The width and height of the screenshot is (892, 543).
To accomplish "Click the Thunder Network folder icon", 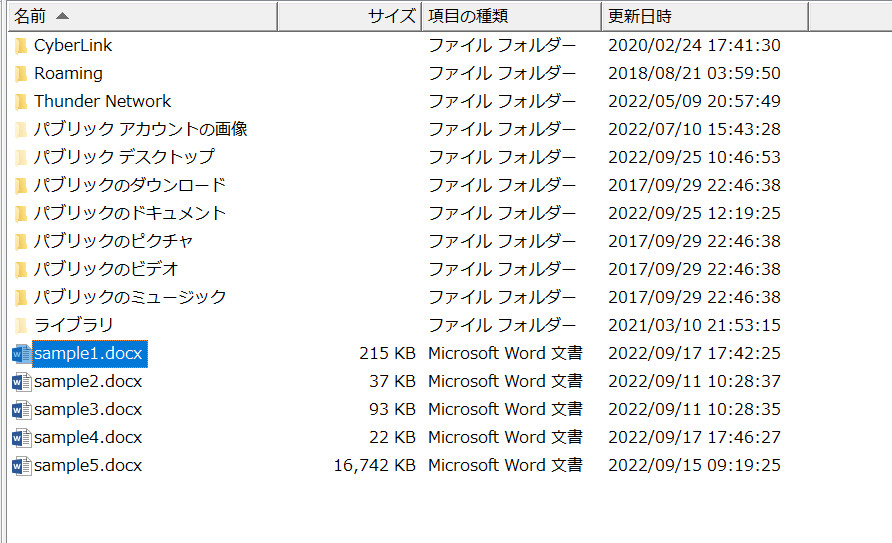I will (x=21, y=102).
